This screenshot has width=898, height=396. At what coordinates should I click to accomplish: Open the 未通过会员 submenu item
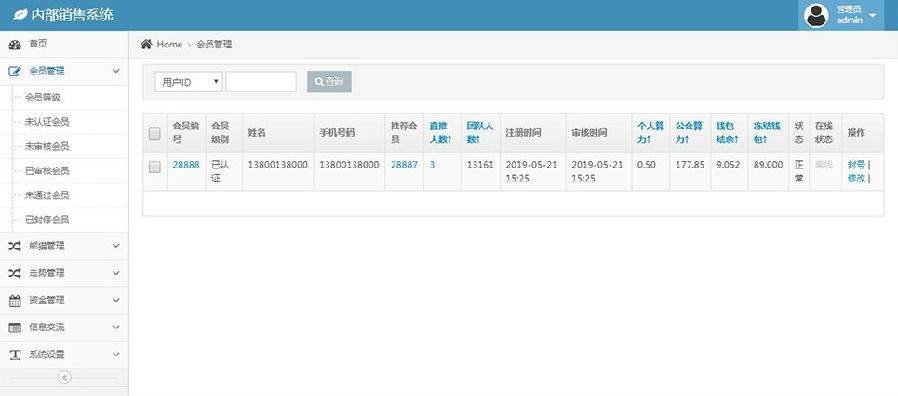(x=48, y=195)
